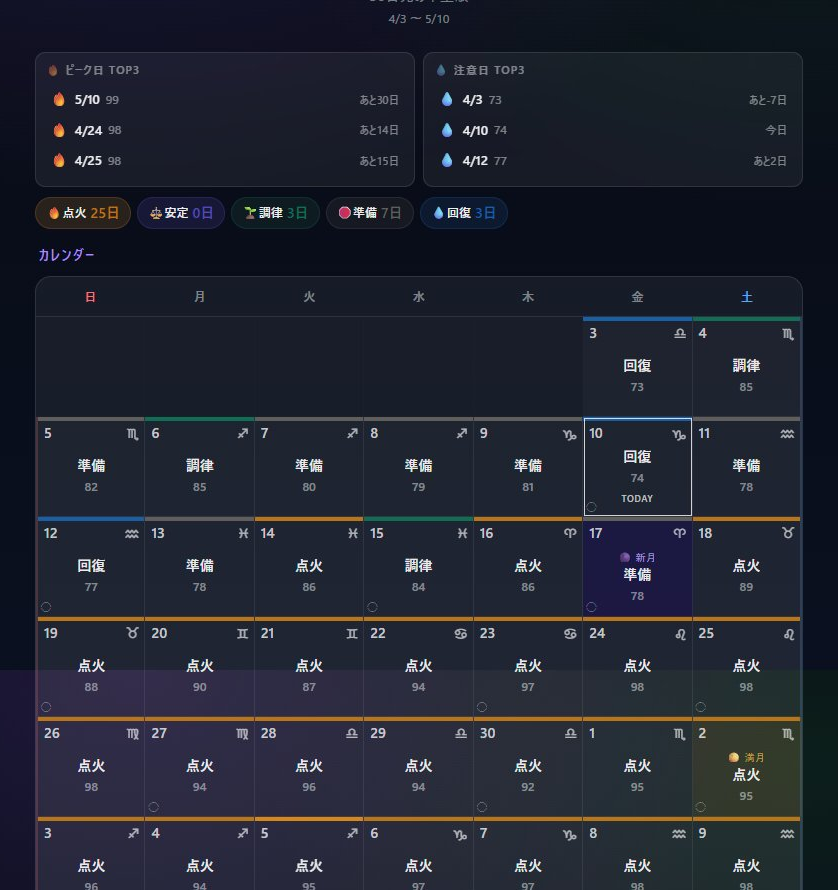Click the small circle marker on April 12
The image size is (838, 890).
click(46, 607)
